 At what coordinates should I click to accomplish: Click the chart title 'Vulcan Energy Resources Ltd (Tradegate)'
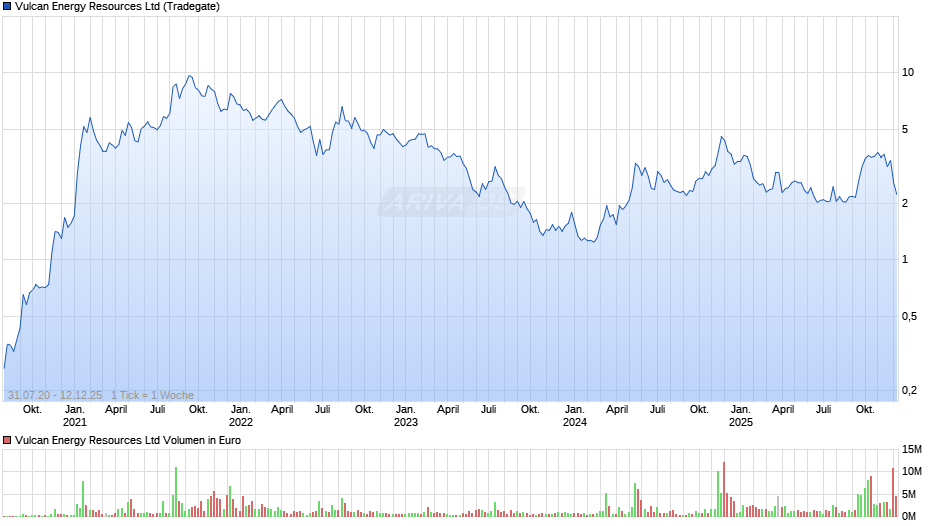[x=118, y=7]
